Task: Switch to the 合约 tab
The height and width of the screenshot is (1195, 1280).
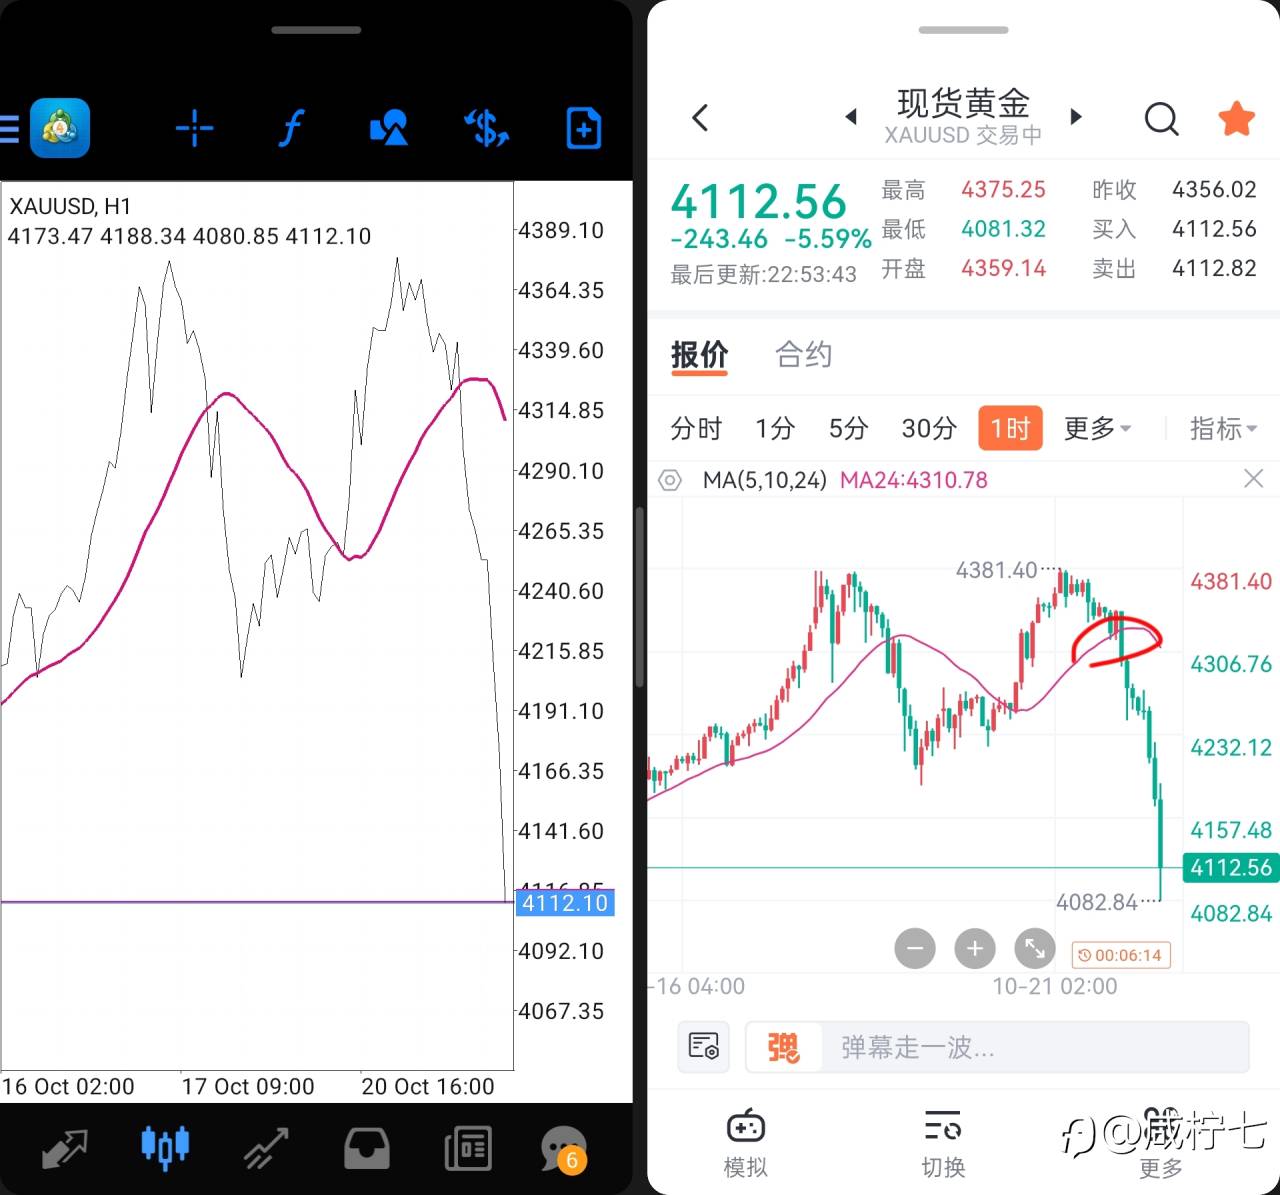Action: pyautogui.click(x=803, y=355)
